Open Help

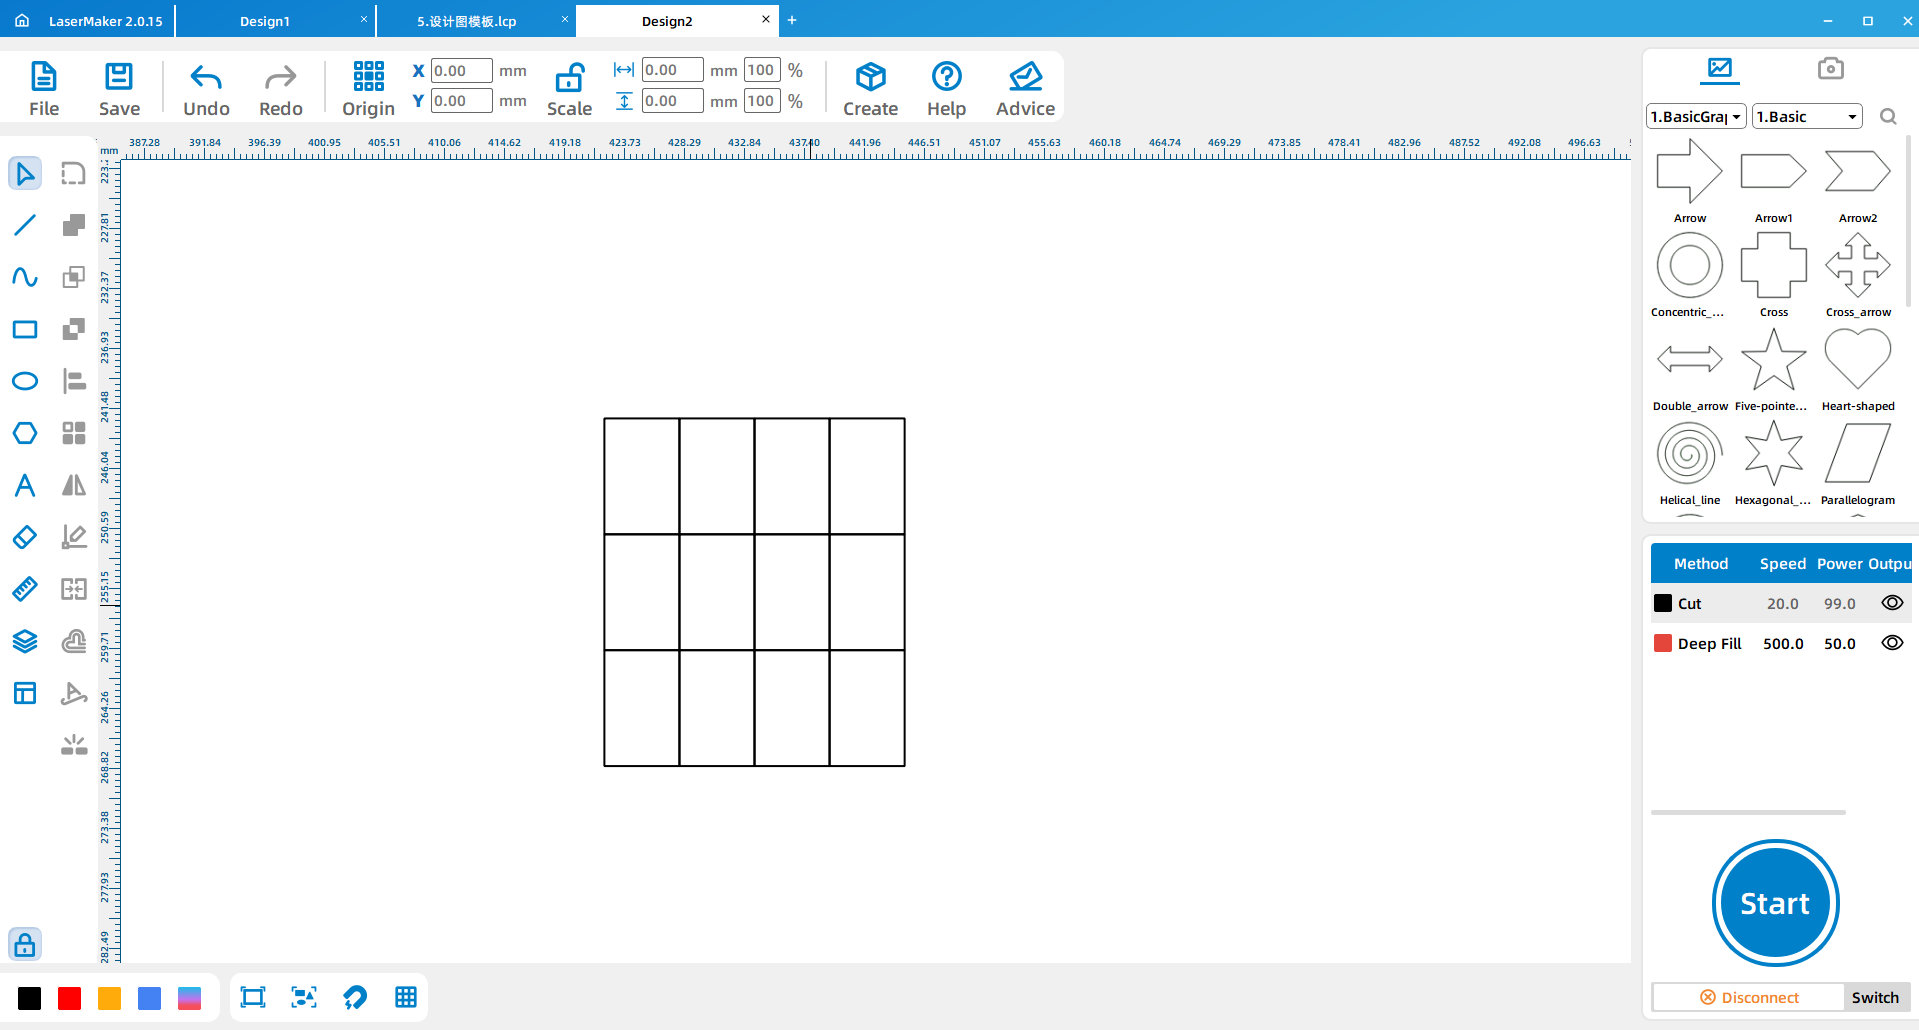tap(946, 89)
